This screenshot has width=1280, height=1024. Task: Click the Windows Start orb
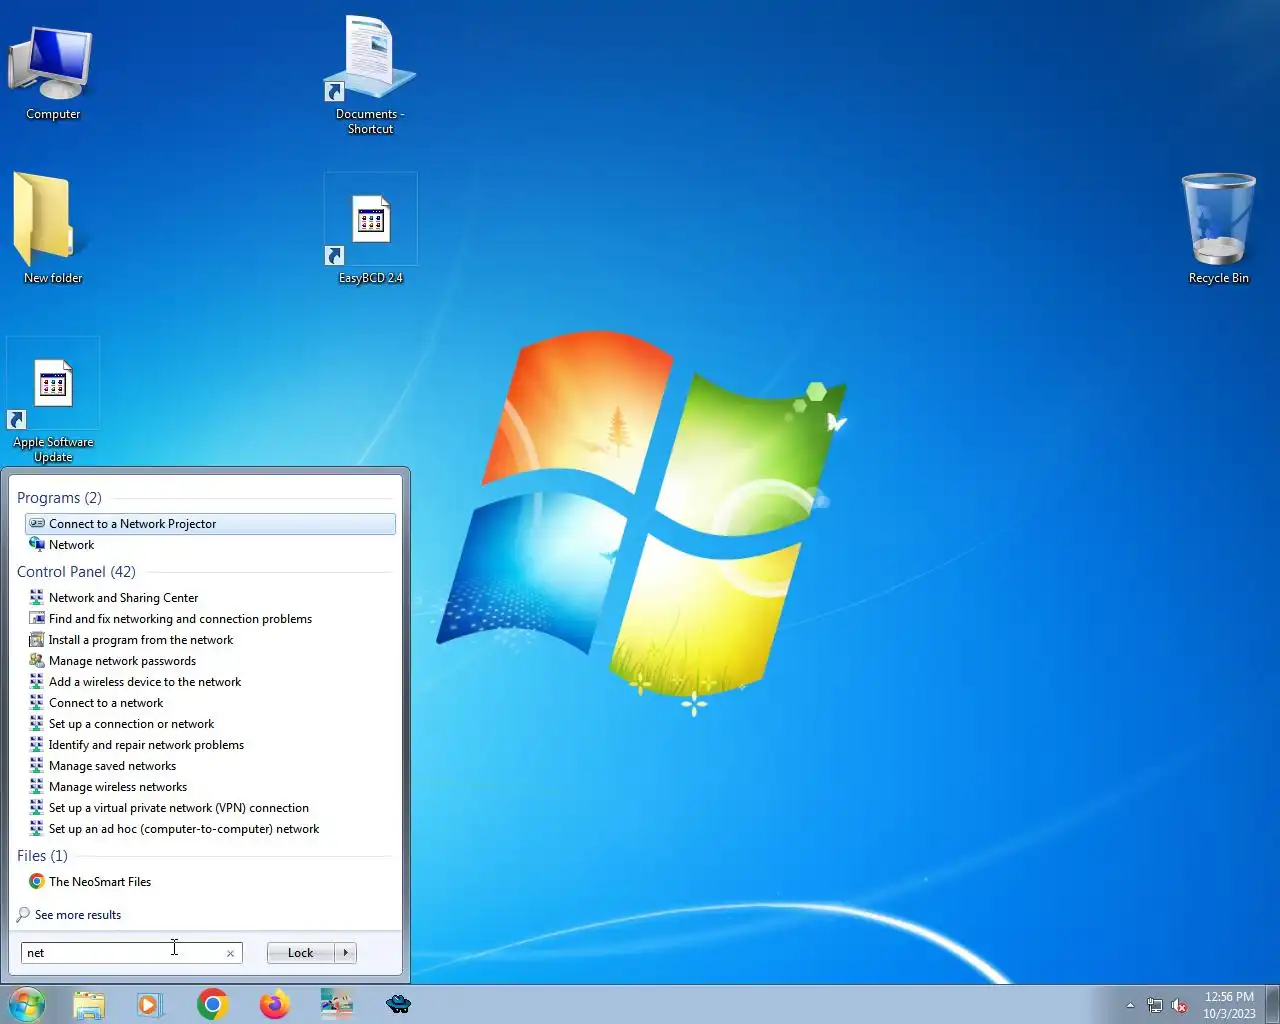27,1003
